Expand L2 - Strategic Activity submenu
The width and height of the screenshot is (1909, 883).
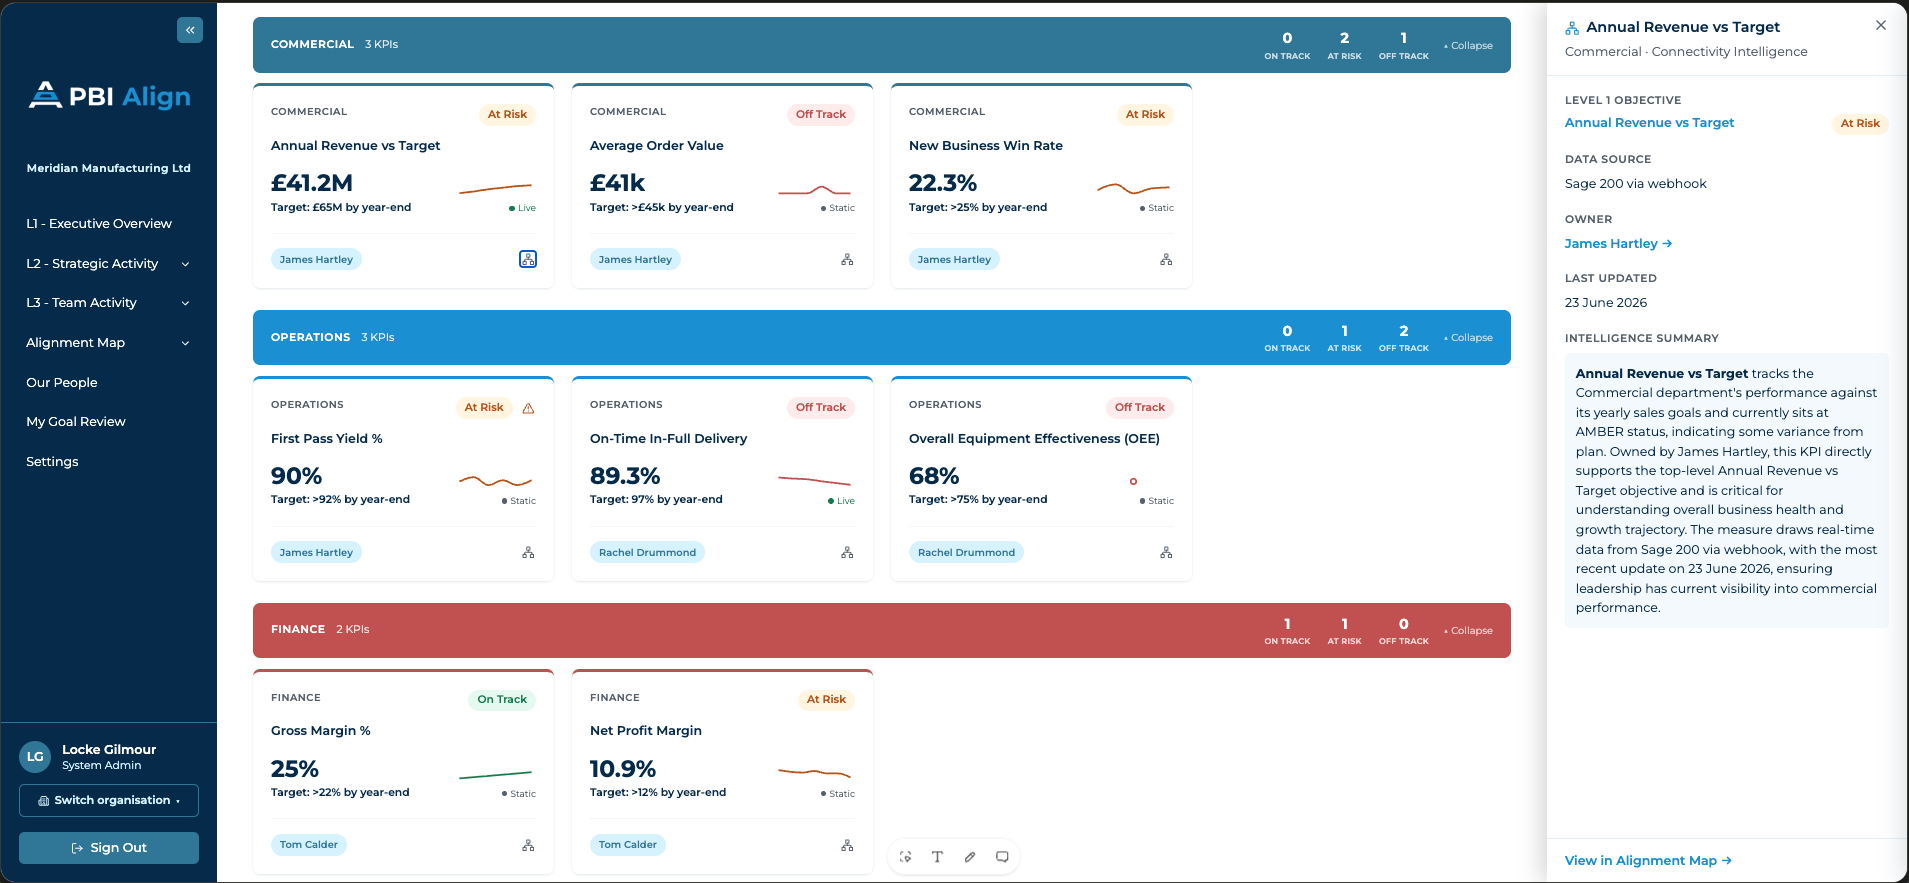pos(185,264)
